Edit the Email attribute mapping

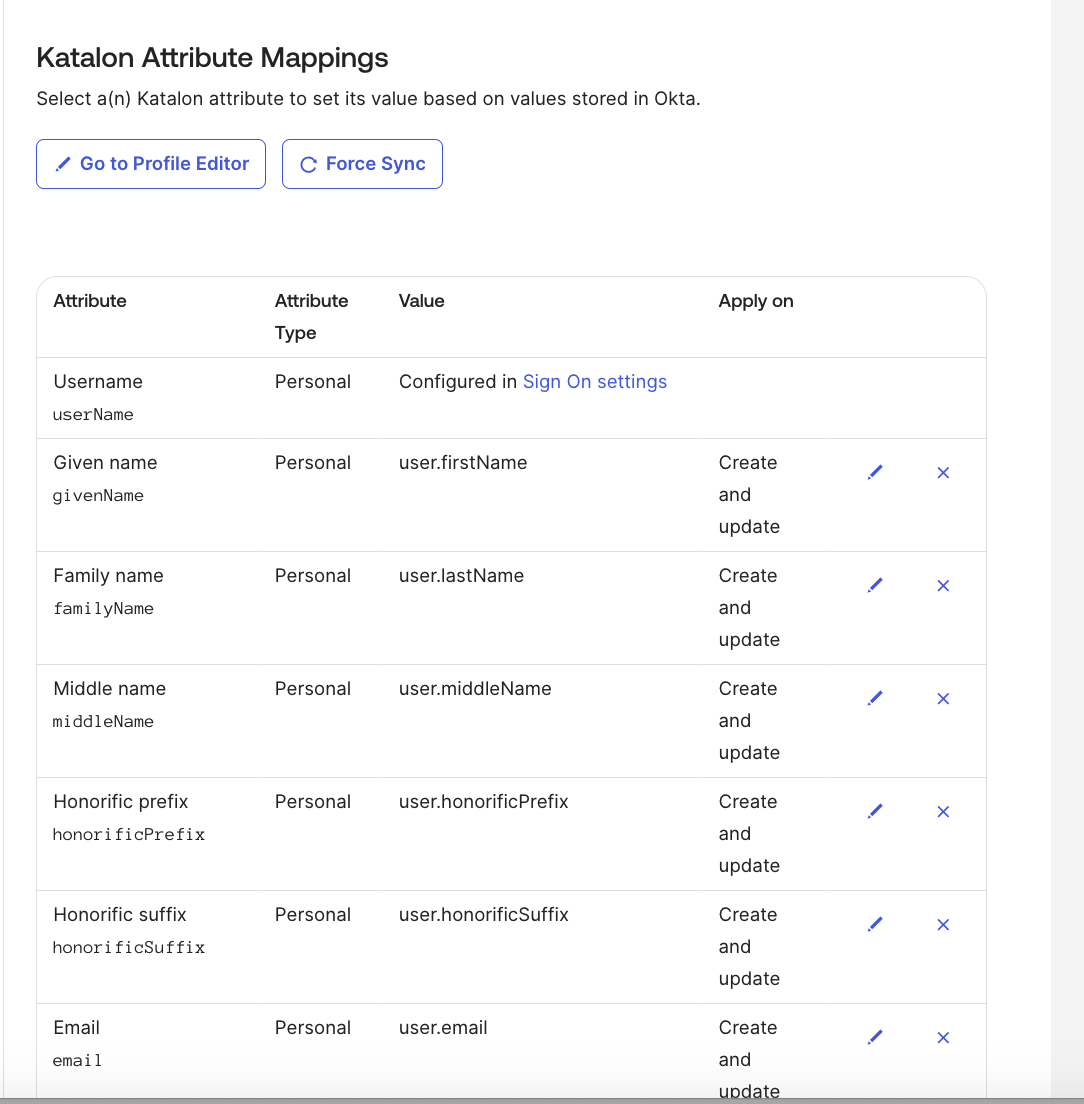coord(875,1038)
